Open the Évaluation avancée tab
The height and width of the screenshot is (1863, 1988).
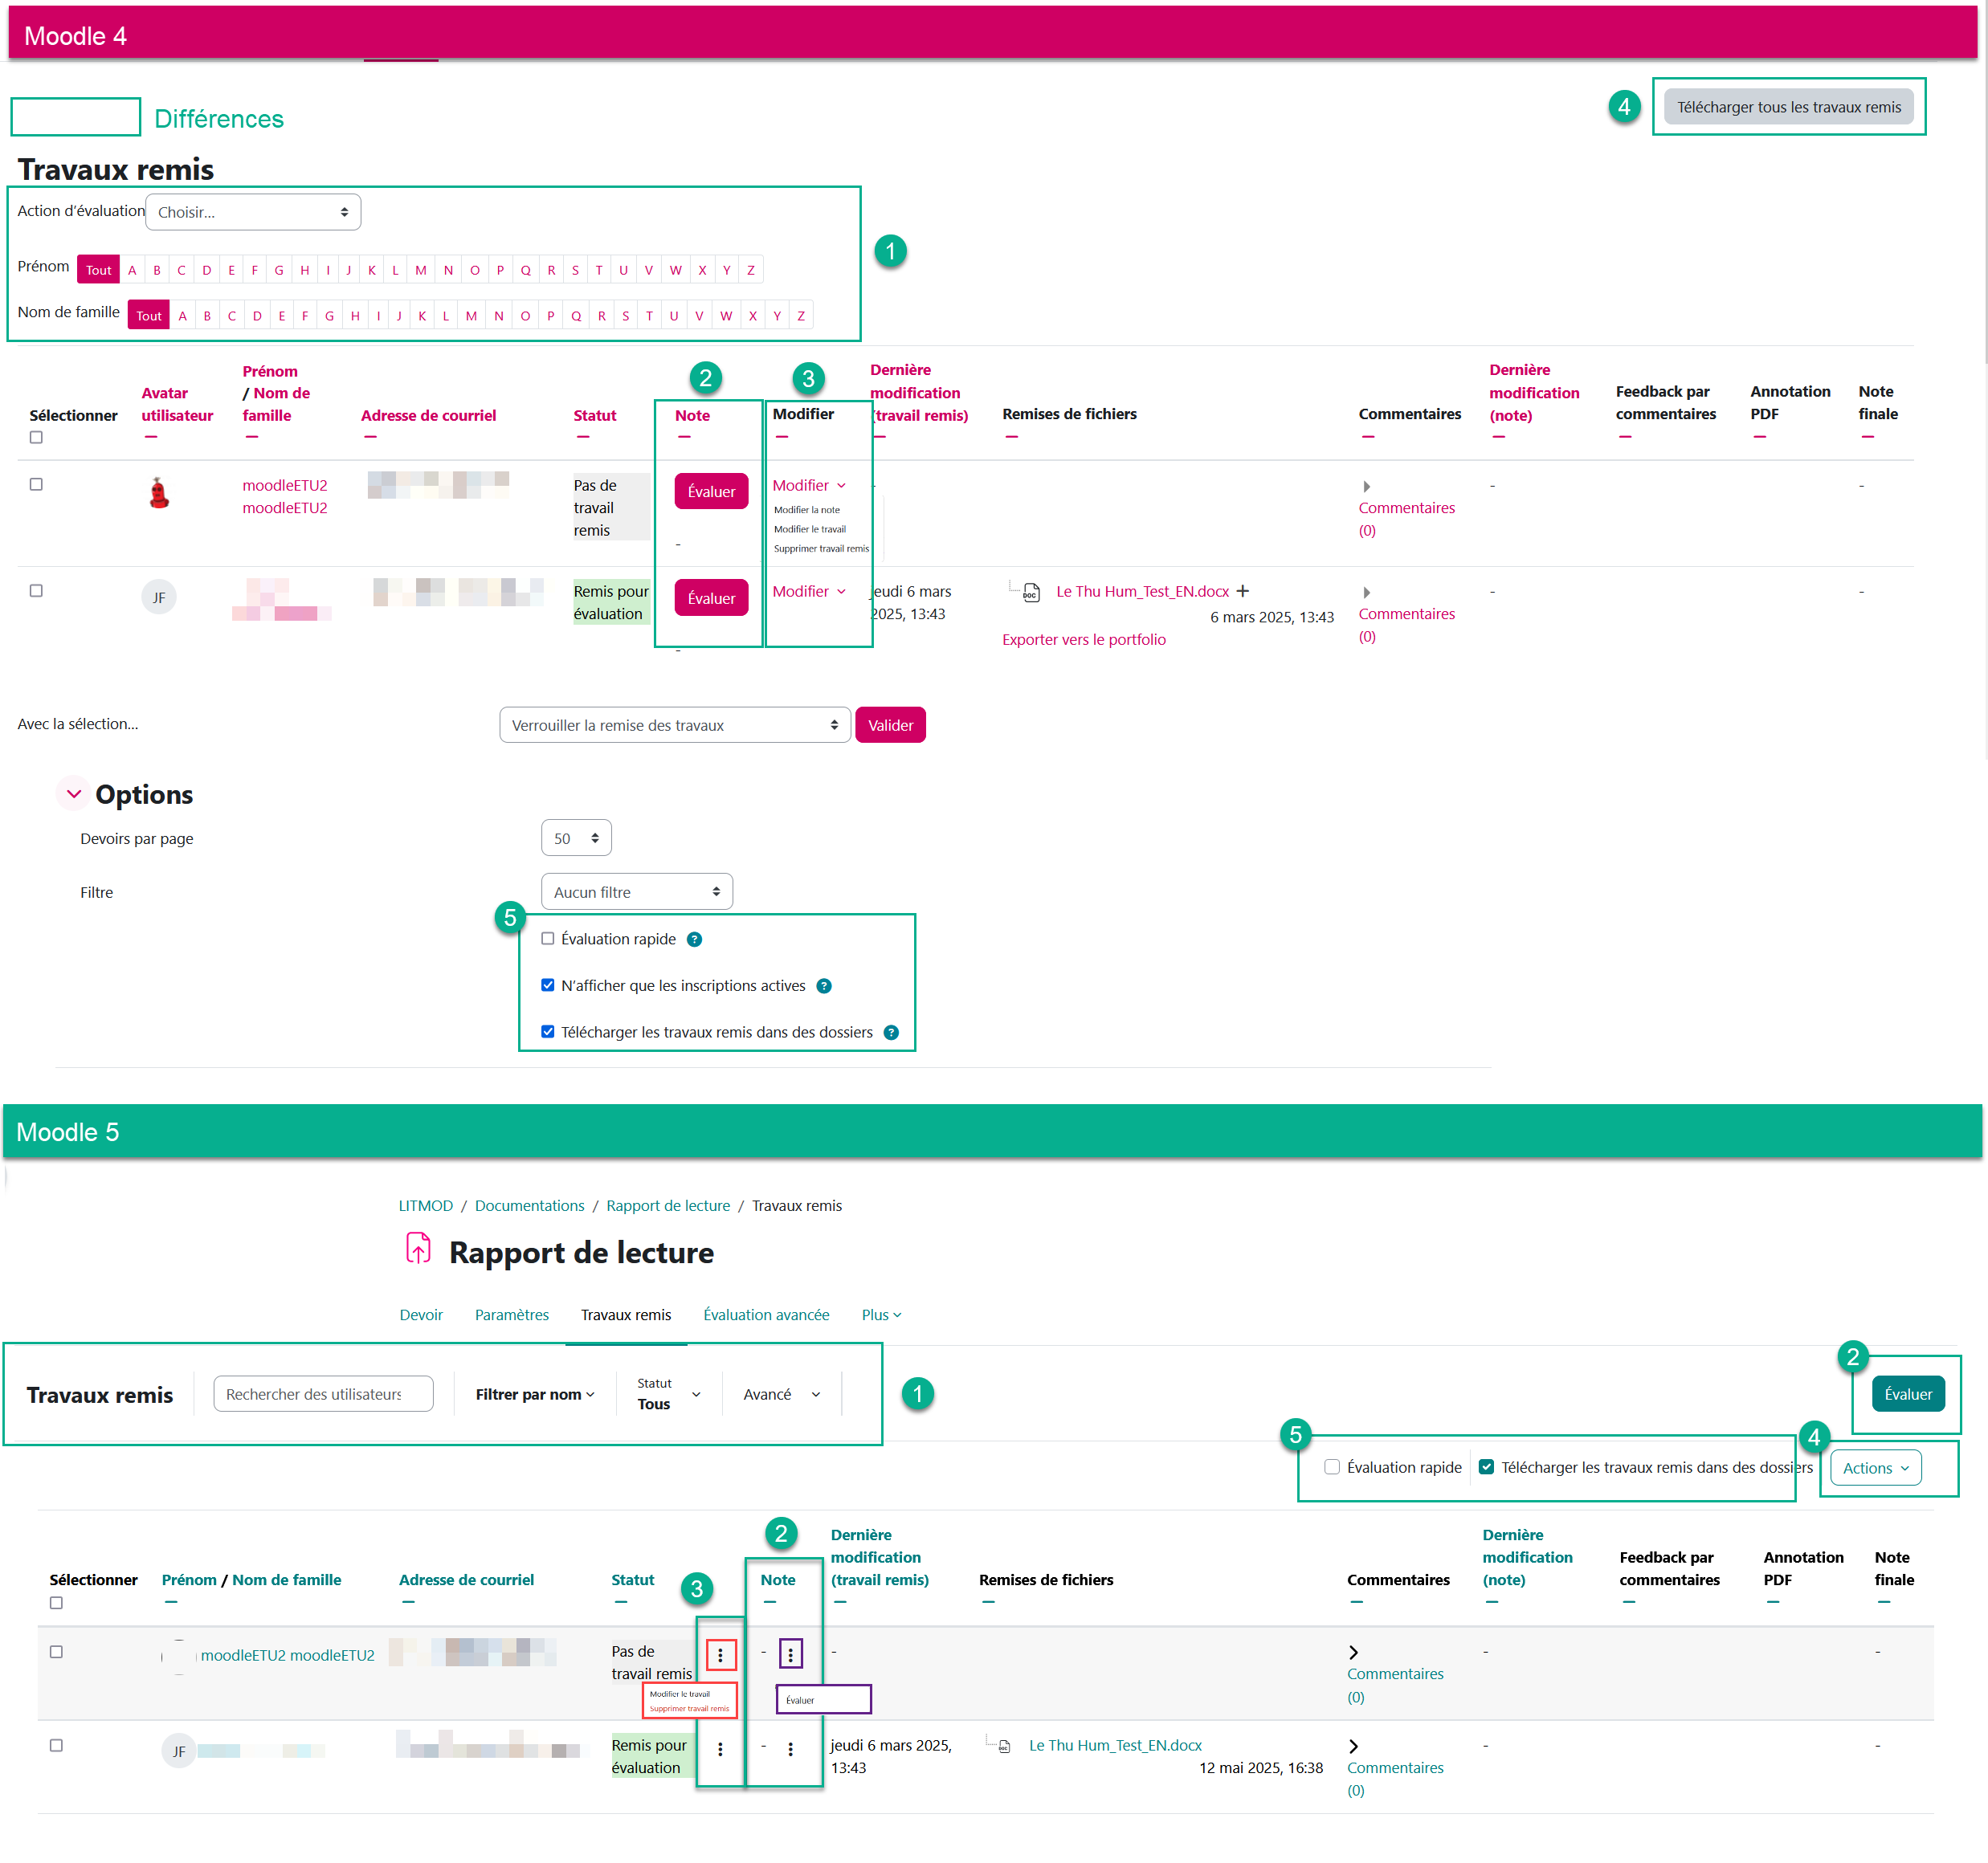point(766,1315)
